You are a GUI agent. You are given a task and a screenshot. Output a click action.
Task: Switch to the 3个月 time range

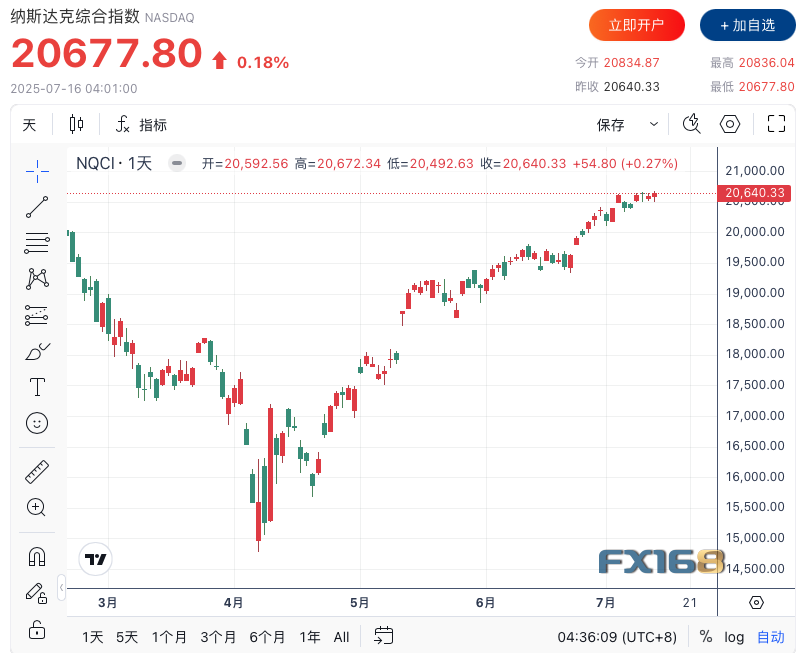click(x=218, y=636)
